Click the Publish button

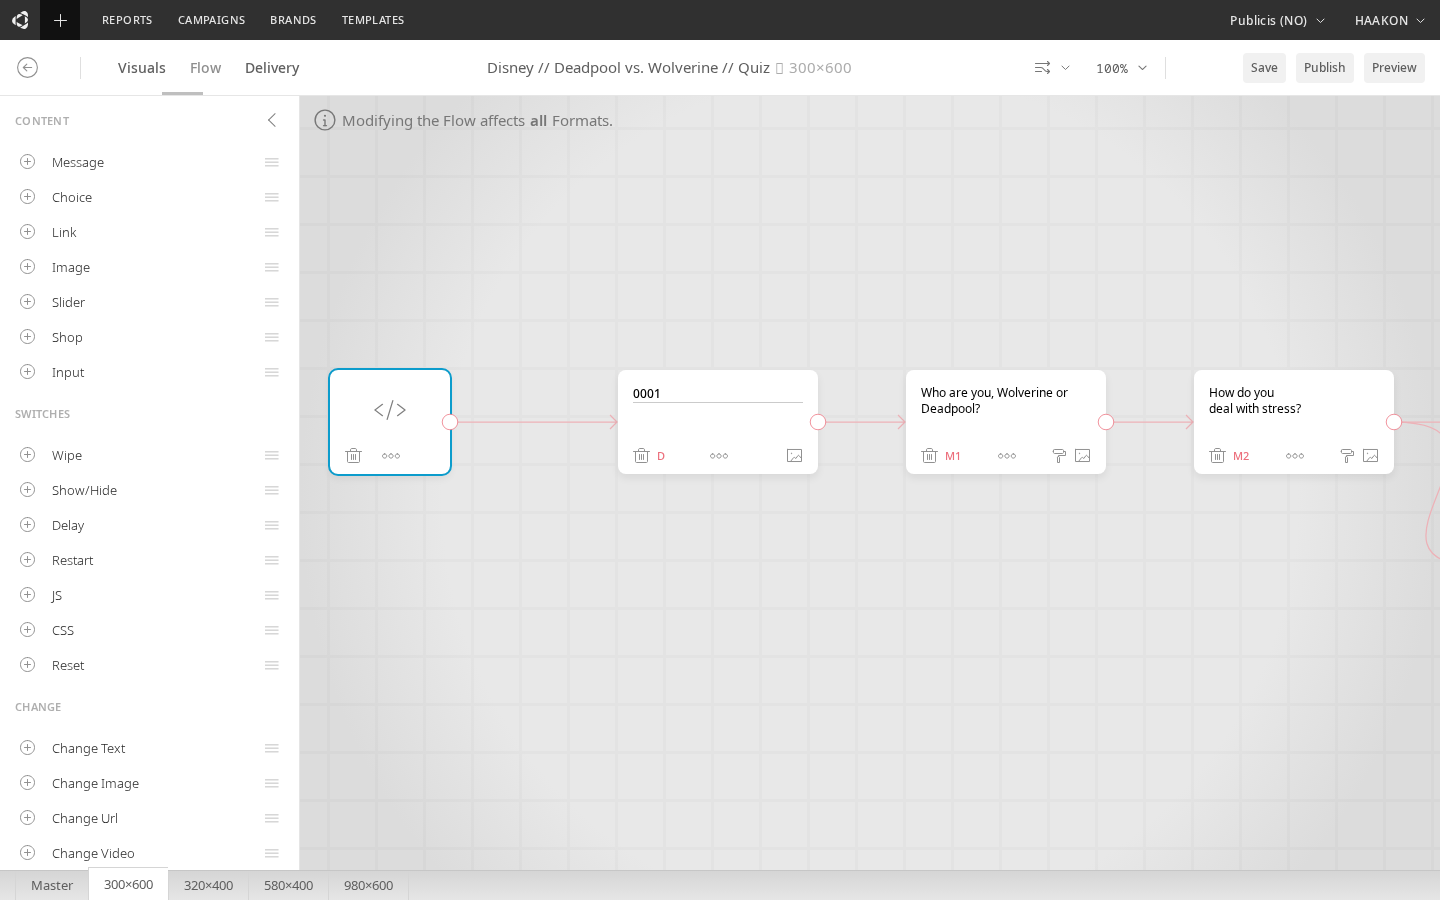coord(1324,67)
